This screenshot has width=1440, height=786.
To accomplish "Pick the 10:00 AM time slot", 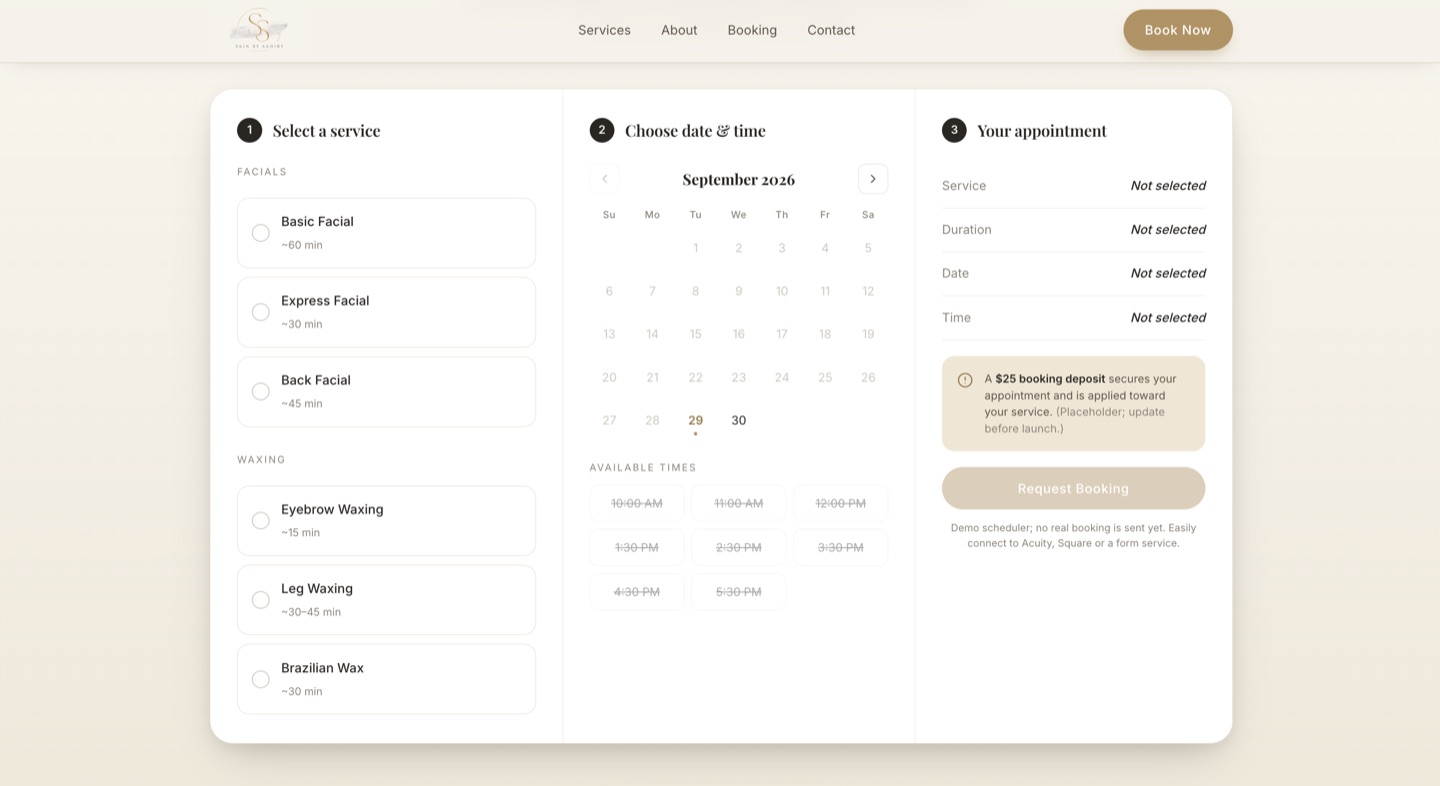I will [x=637, y=503].
